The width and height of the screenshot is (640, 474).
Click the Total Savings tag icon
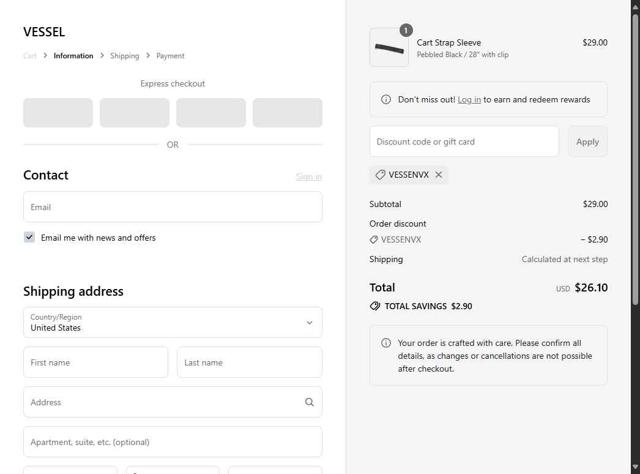pos(375,306)
